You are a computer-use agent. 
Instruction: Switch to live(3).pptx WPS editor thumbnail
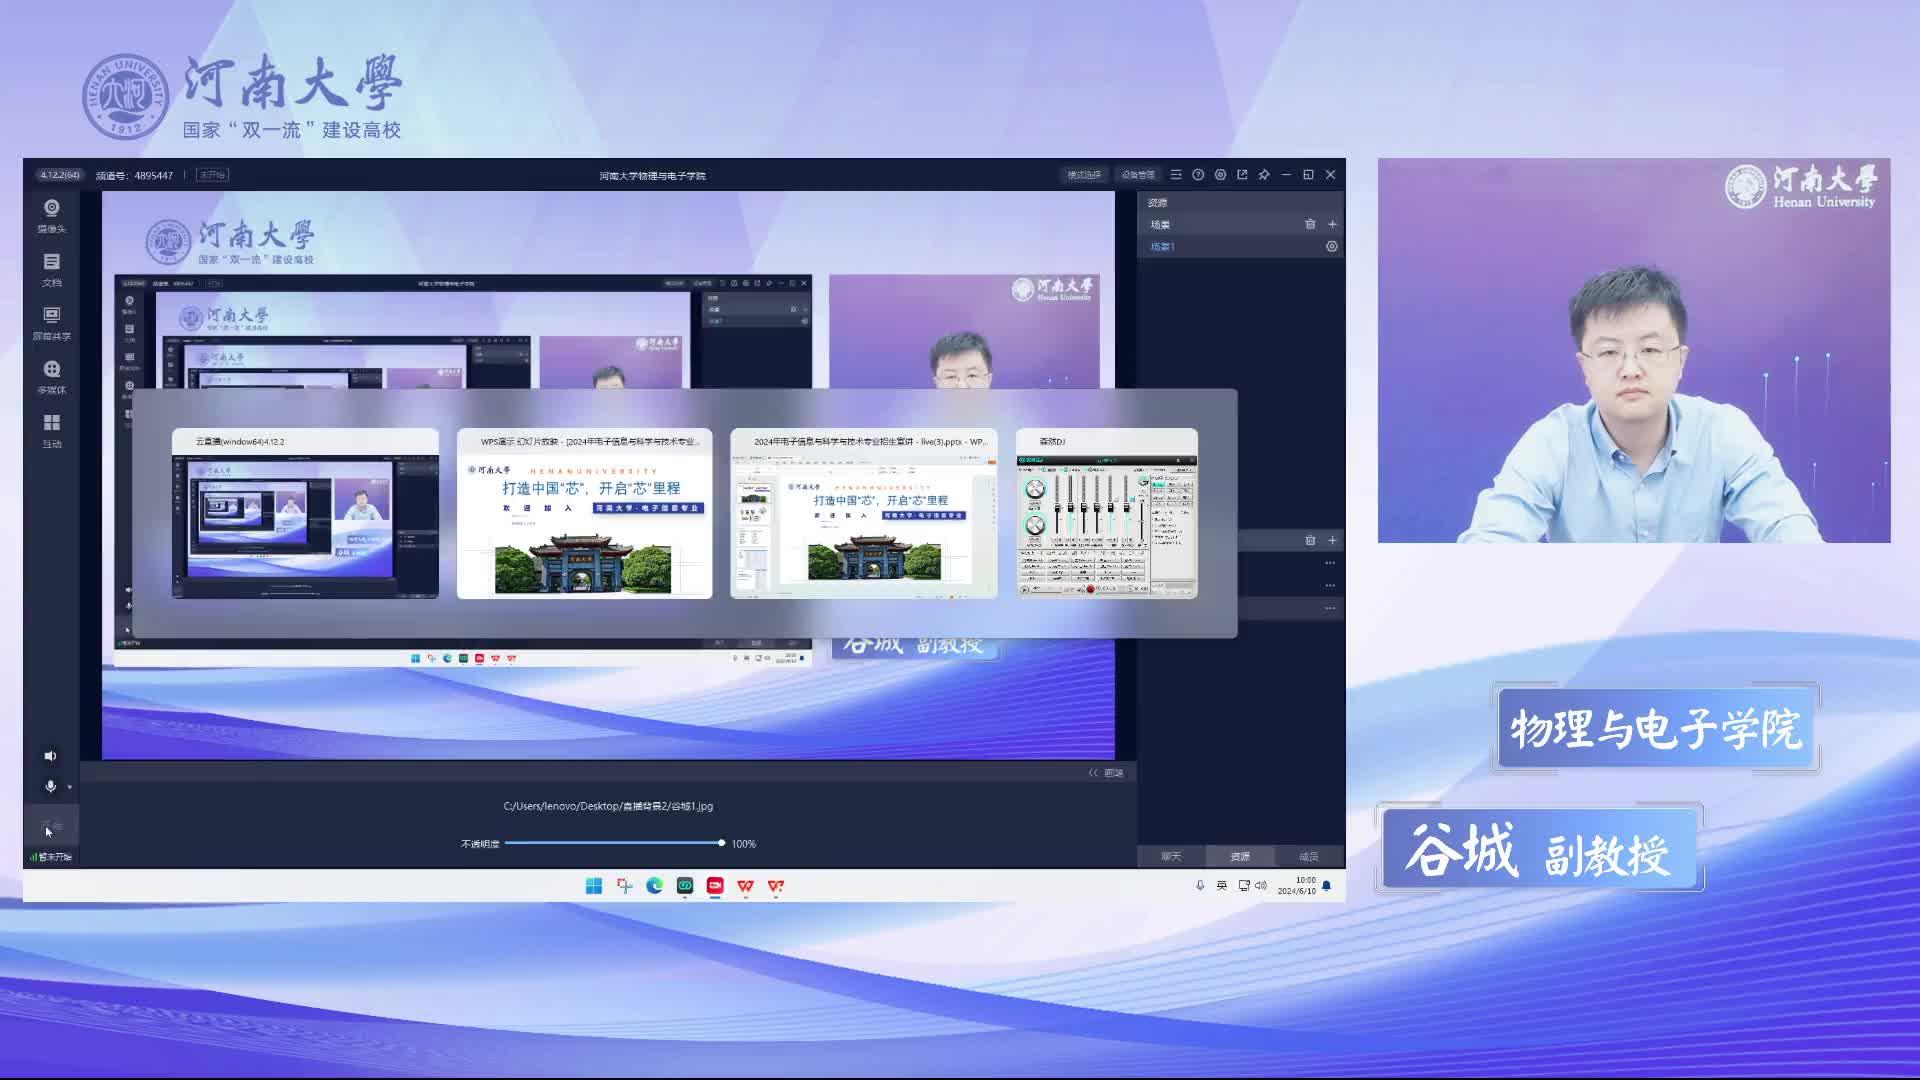864,514
